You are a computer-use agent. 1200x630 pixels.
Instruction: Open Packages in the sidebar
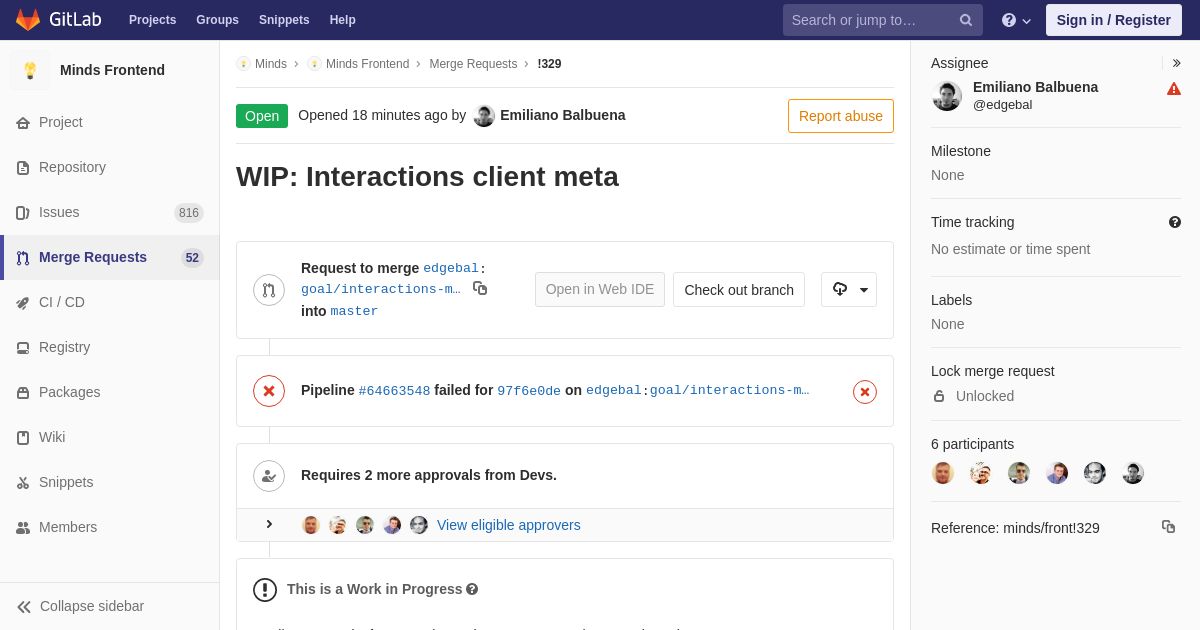[110, 392]
